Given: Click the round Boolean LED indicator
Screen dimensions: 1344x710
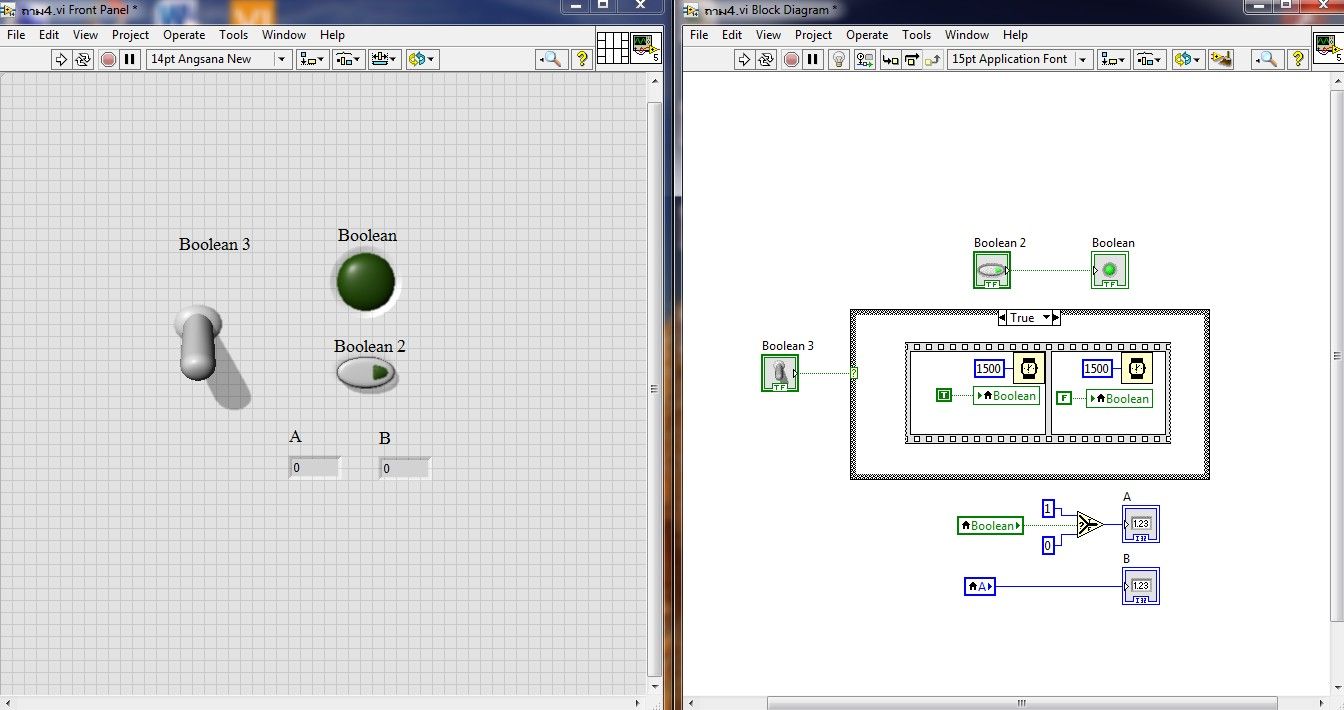Looking at the screenshot, I should (365, 281).
